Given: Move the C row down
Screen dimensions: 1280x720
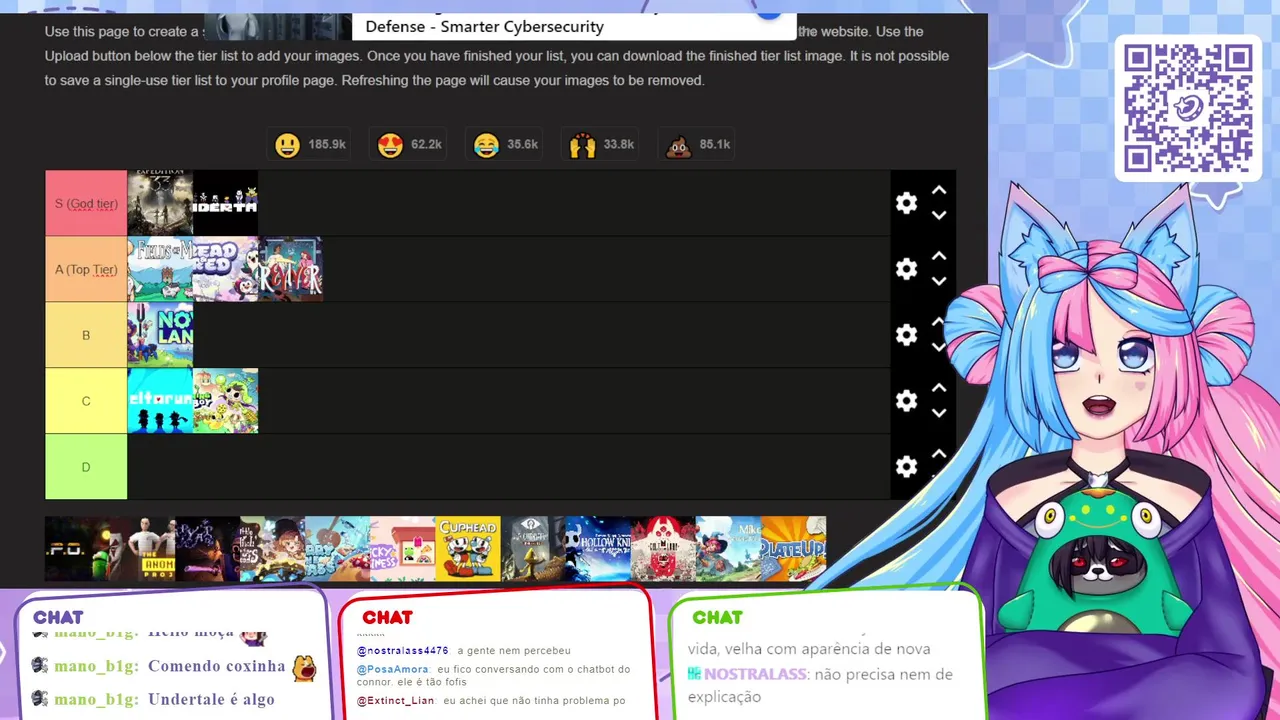Looking at the screenshot, I should tap(939, 413).
